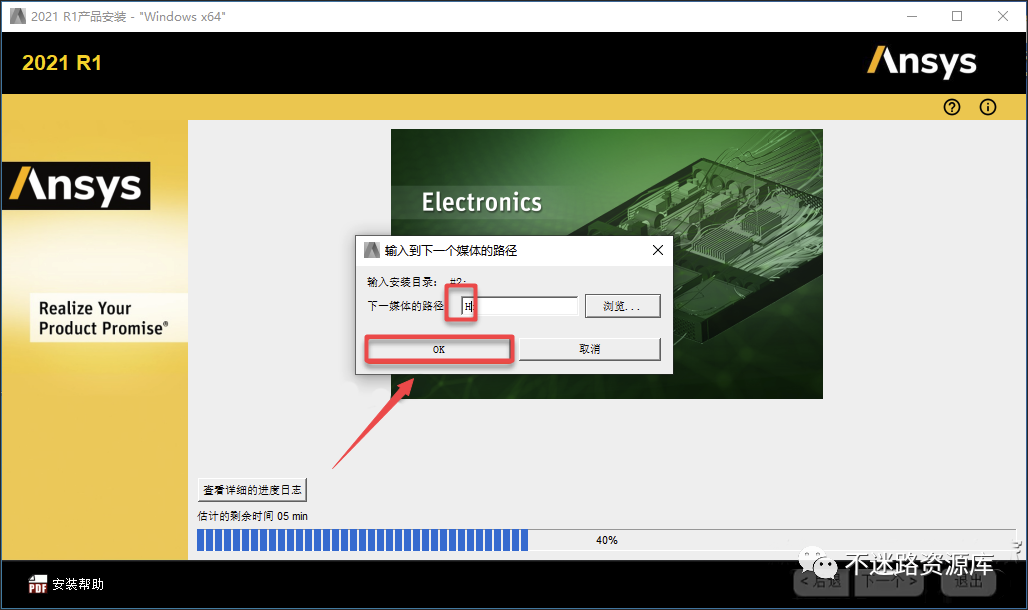Open the PDF installation help icon
This screenshot has height=610, width=1028.
click(38, 584)
